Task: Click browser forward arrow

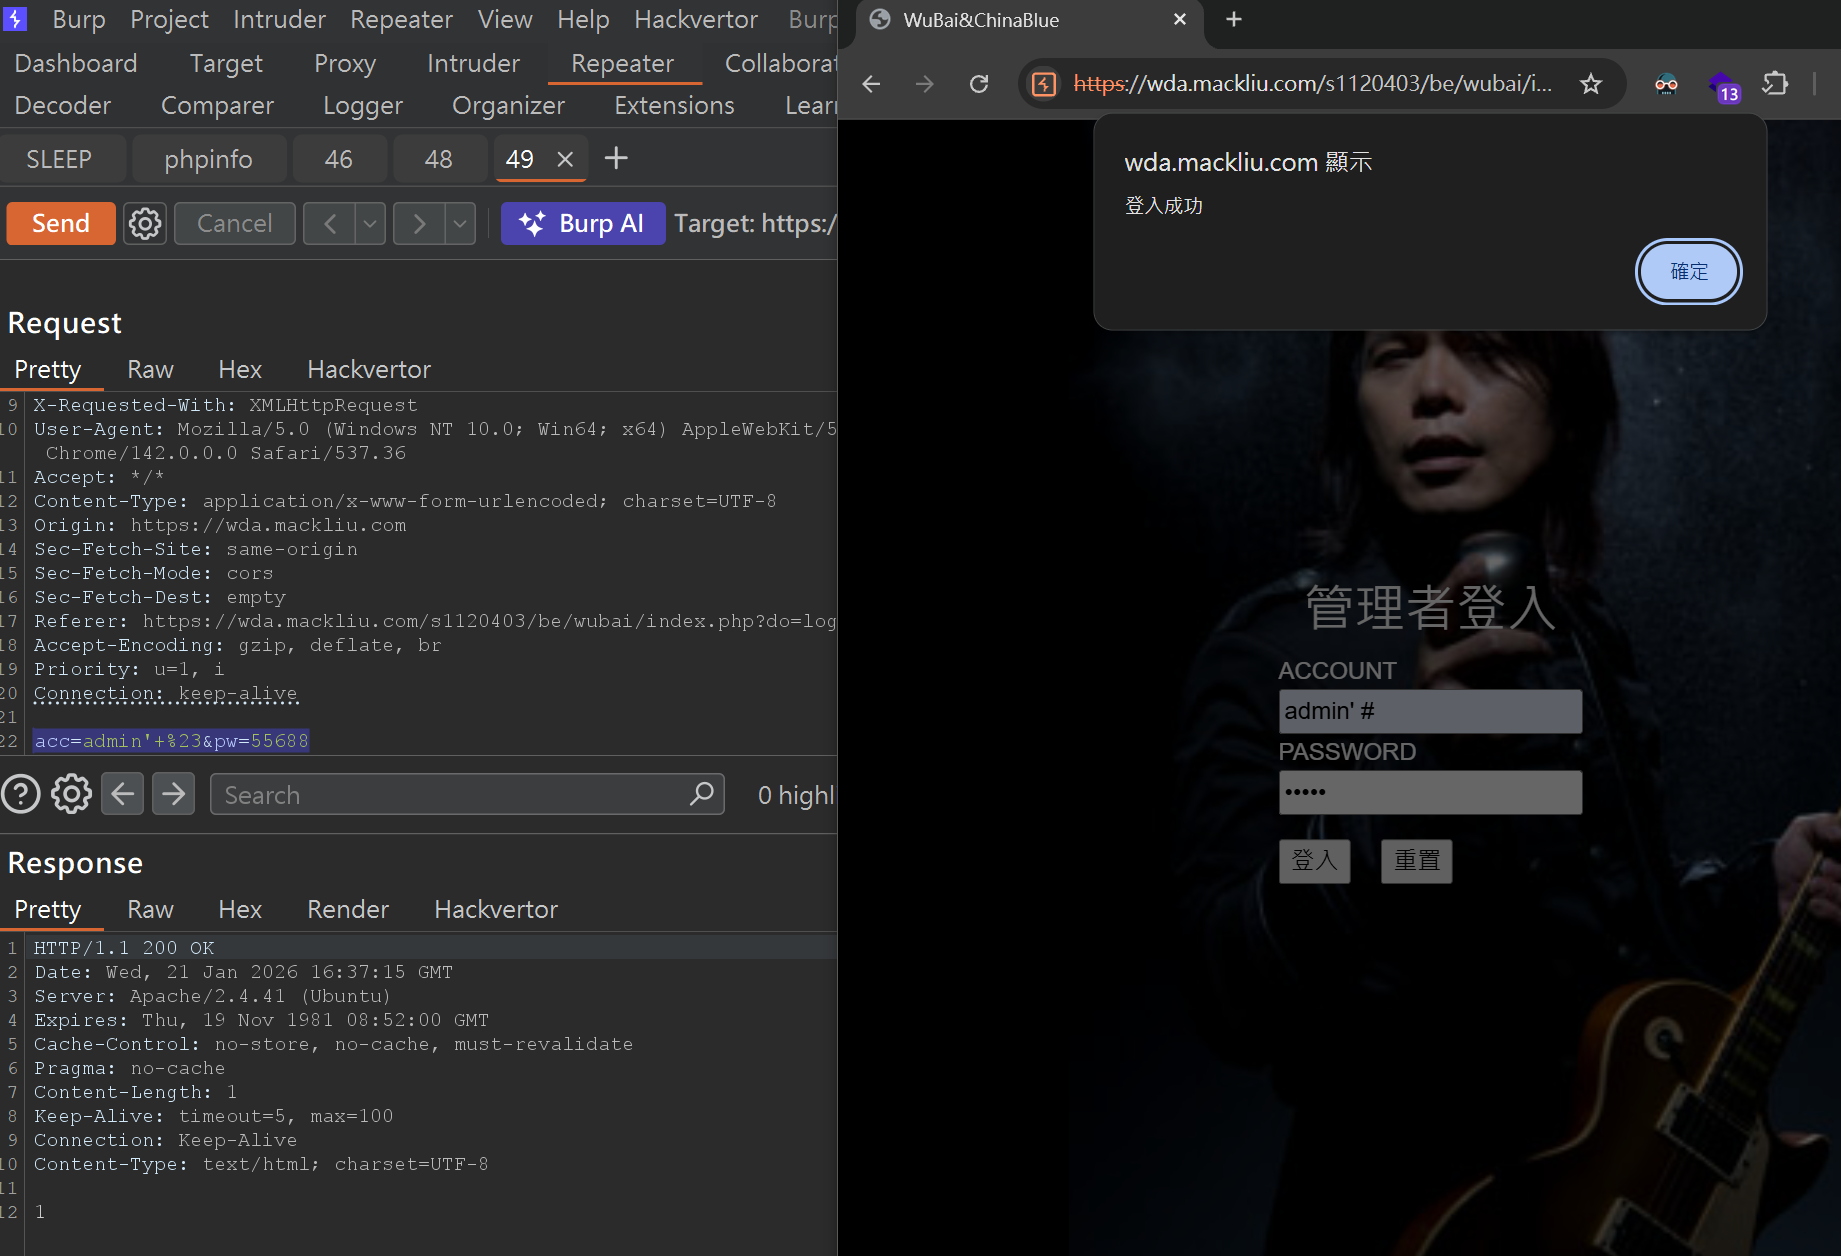Action: click(x=925, y=84)
